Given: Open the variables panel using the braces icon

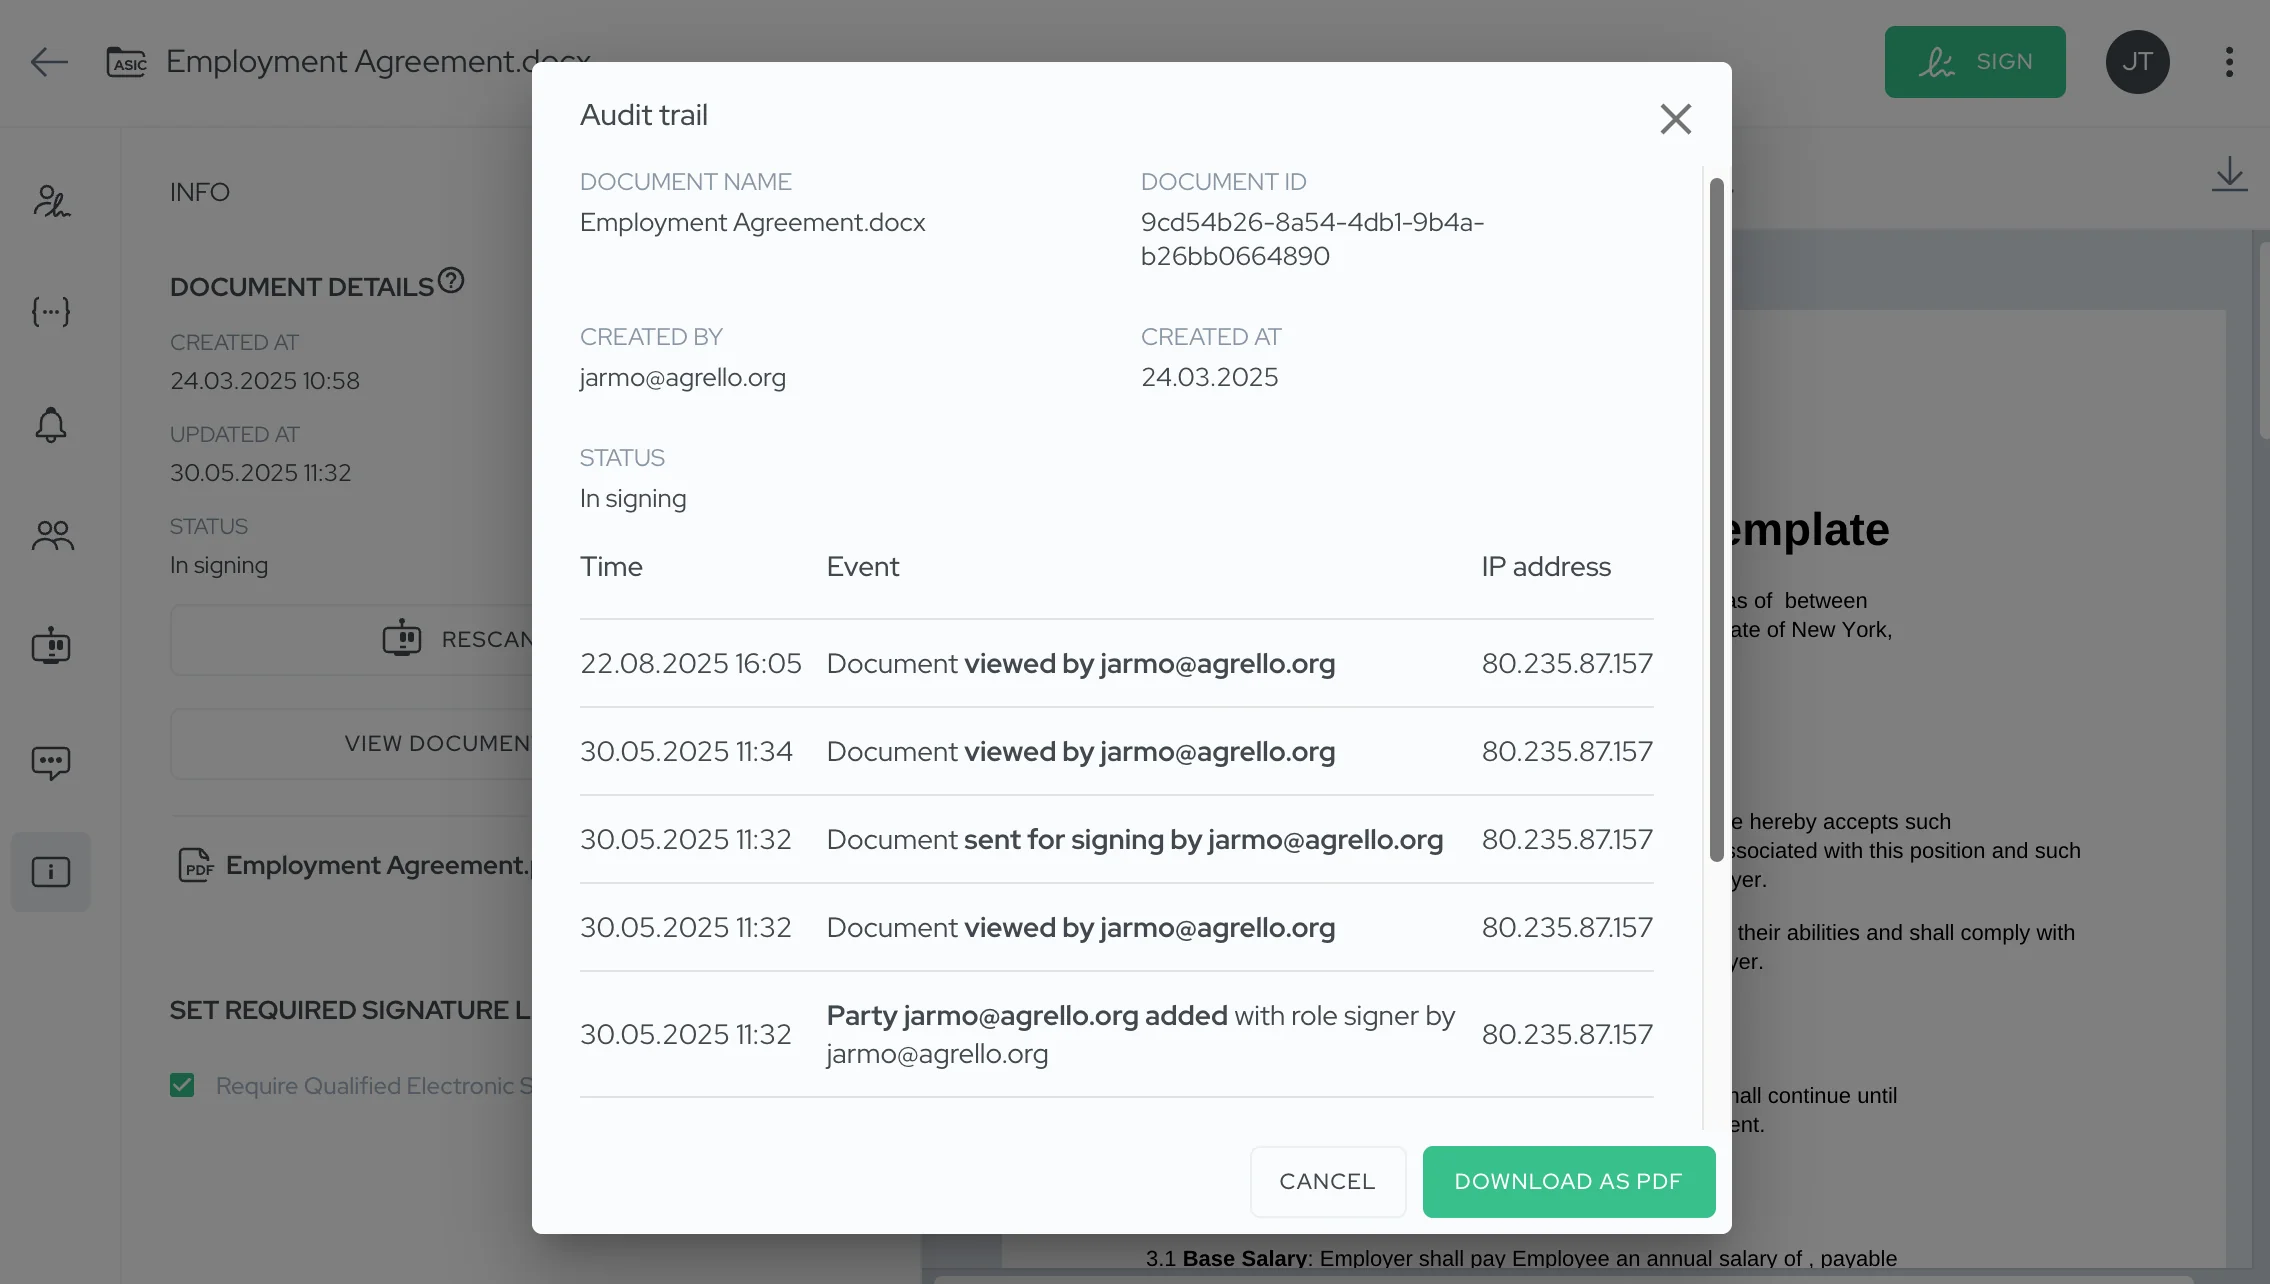Looking at the screenshot, I should (x=50, y=312).
